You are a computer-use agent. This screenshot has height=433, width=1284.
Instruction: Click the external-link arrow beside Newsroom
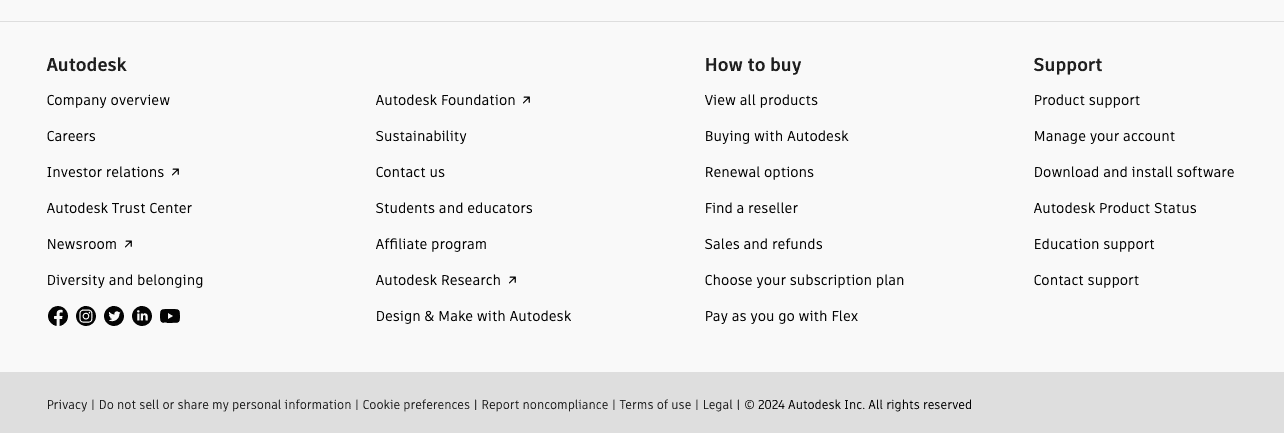pos(128,244)
